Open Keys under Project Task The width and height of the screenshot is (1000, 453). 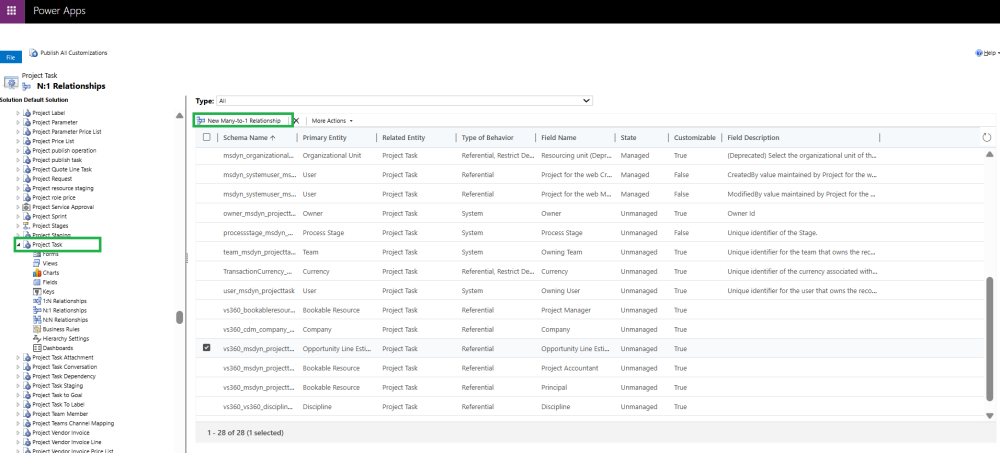click(x=47, y=291)
